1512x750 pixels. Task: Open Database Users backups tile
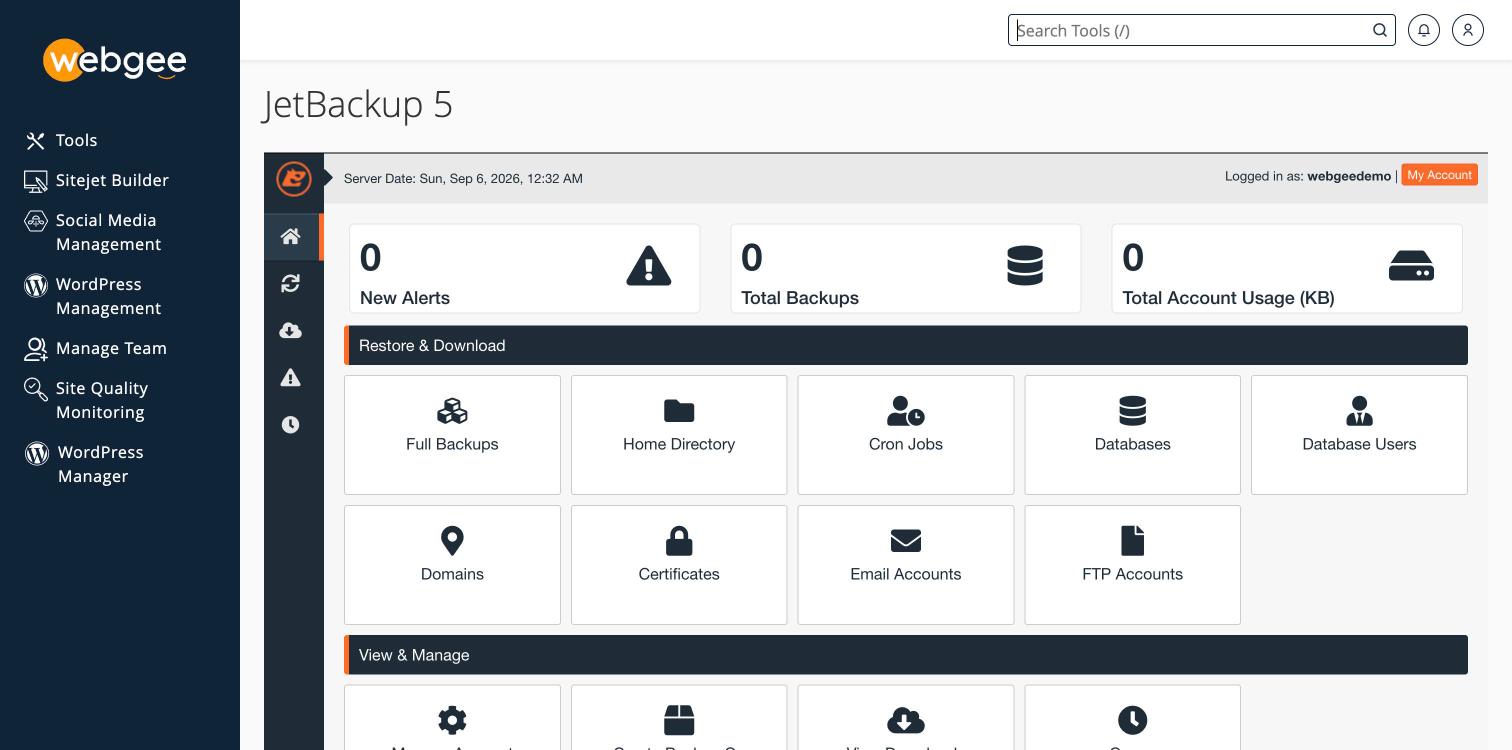pos(1359,435)
